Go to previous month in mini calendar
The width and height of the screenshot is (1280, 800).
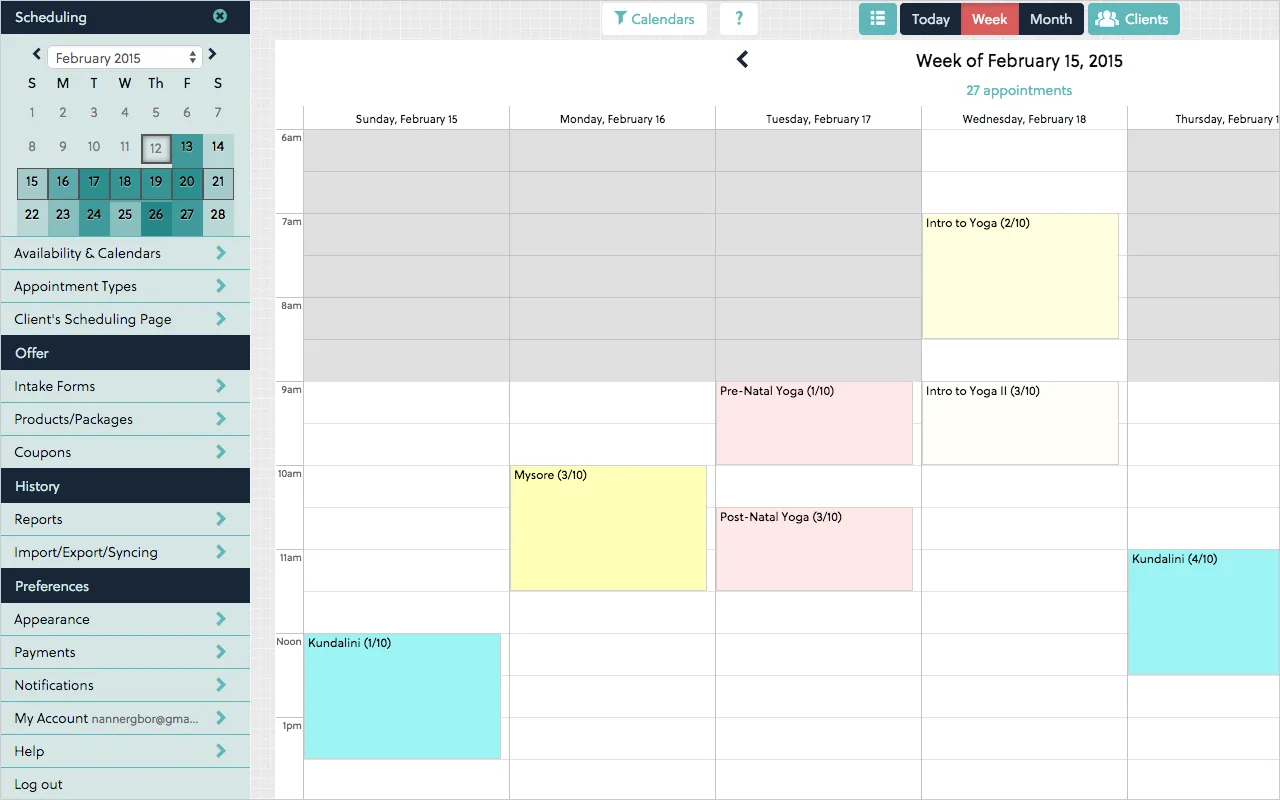37,55
